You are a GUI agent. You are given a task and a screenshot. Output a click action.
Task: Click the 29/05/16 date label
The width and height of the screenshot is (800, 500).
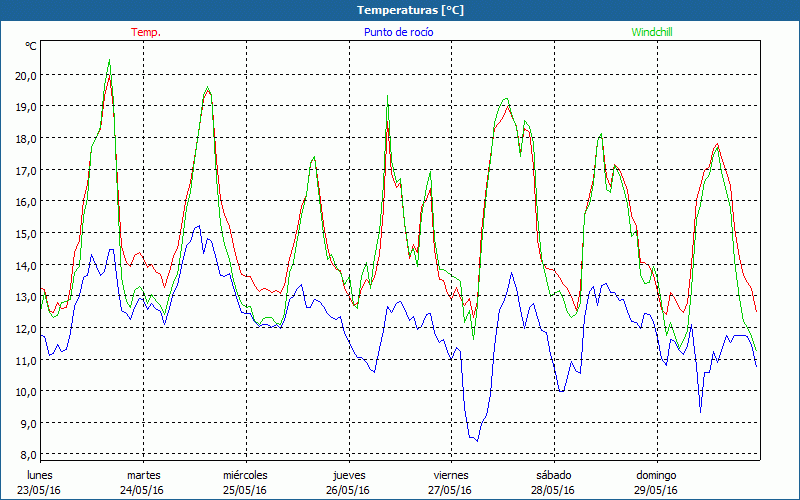(656, 490)
